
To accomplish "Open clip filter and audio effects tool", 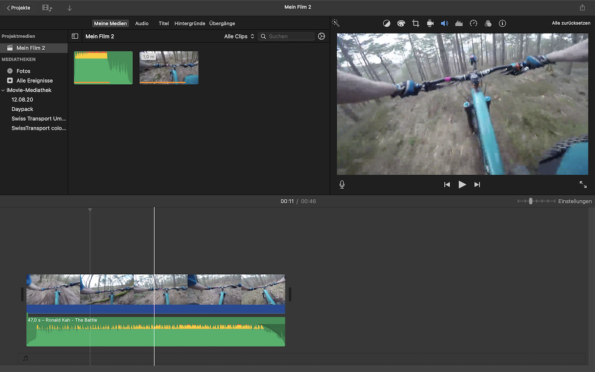I will tap(488, 23).
